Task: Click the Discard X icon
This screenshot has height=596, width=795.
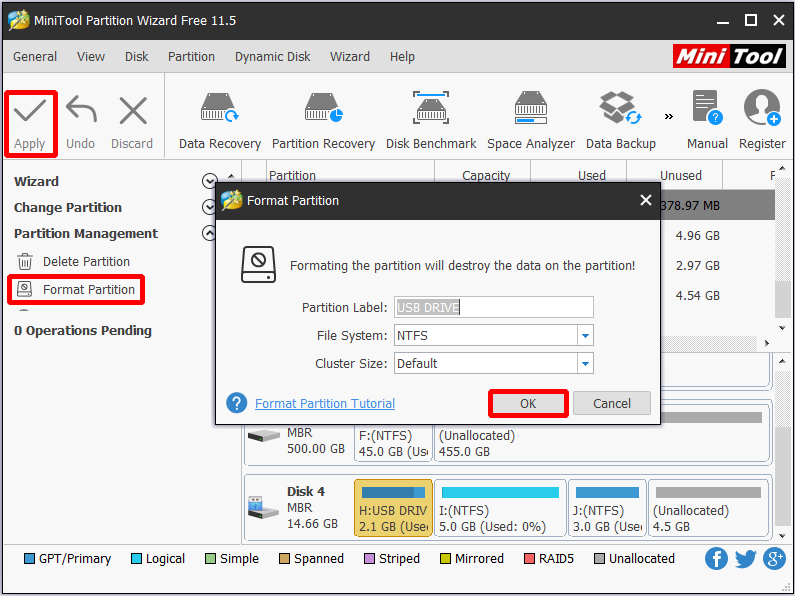Action: pos(133,111)
